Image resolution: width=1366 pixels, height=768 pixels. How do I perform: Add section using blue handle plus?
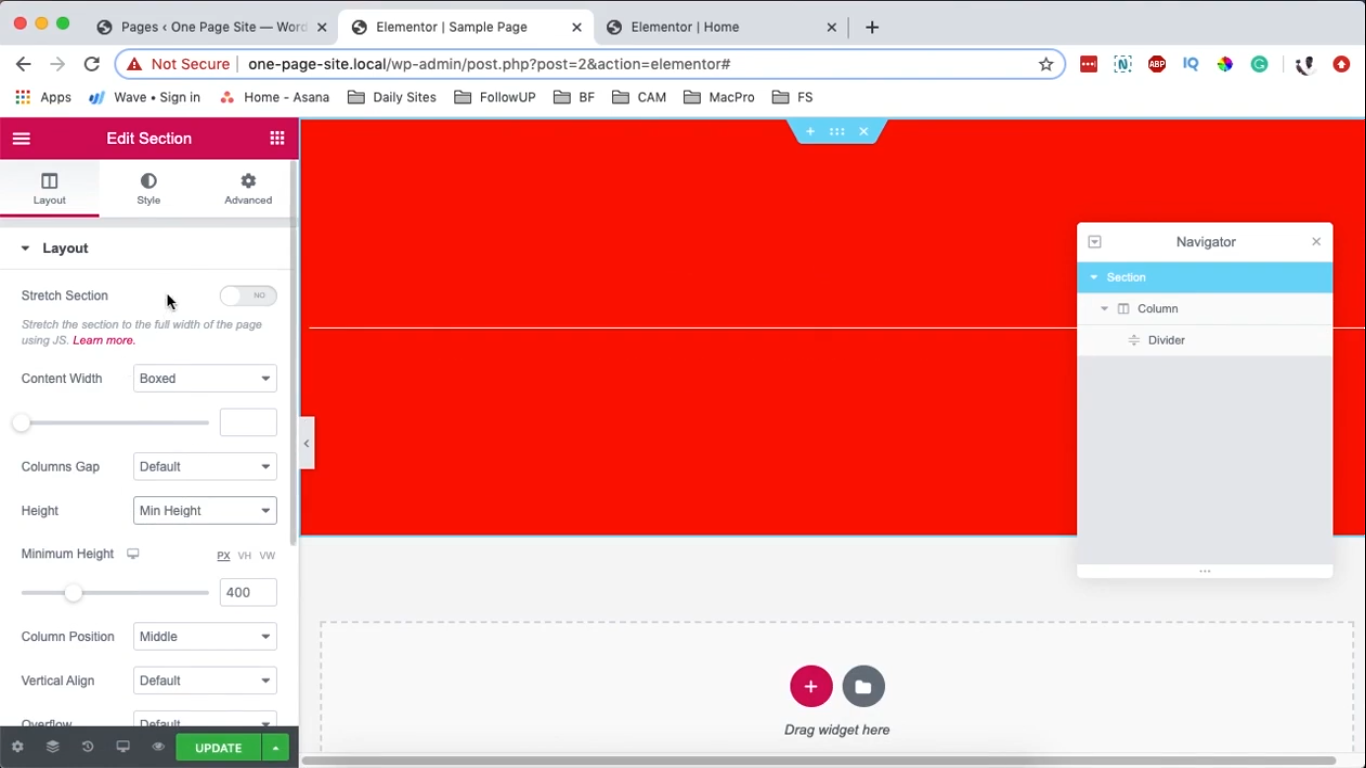click(810, 131)
